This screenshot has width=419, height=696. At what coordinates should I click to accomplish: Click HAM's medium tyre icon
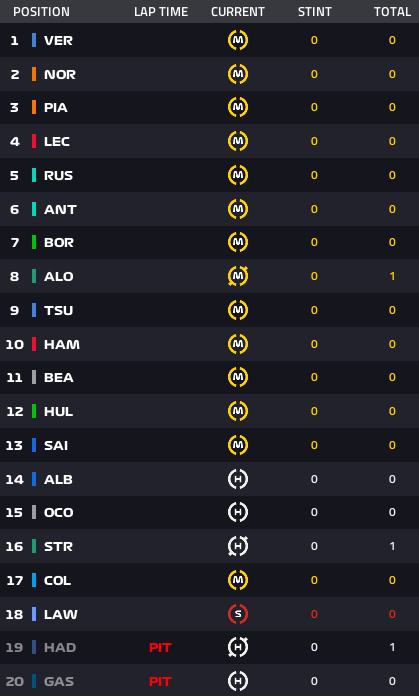click(x=238, y=344)
